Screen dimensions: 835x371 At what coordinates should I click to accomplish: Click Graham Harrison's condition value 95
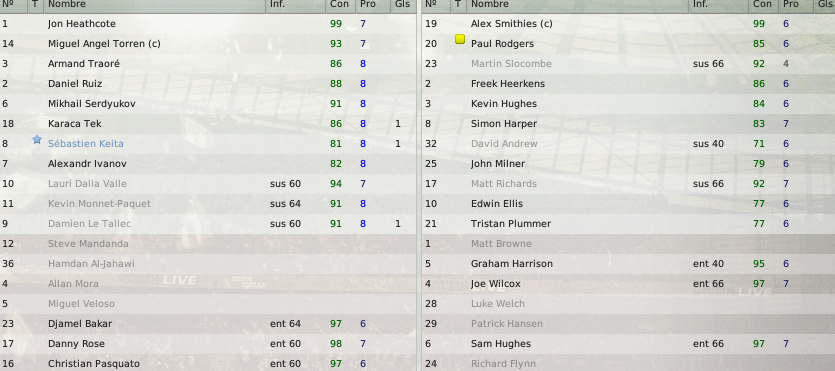click(x=759, y=264)
